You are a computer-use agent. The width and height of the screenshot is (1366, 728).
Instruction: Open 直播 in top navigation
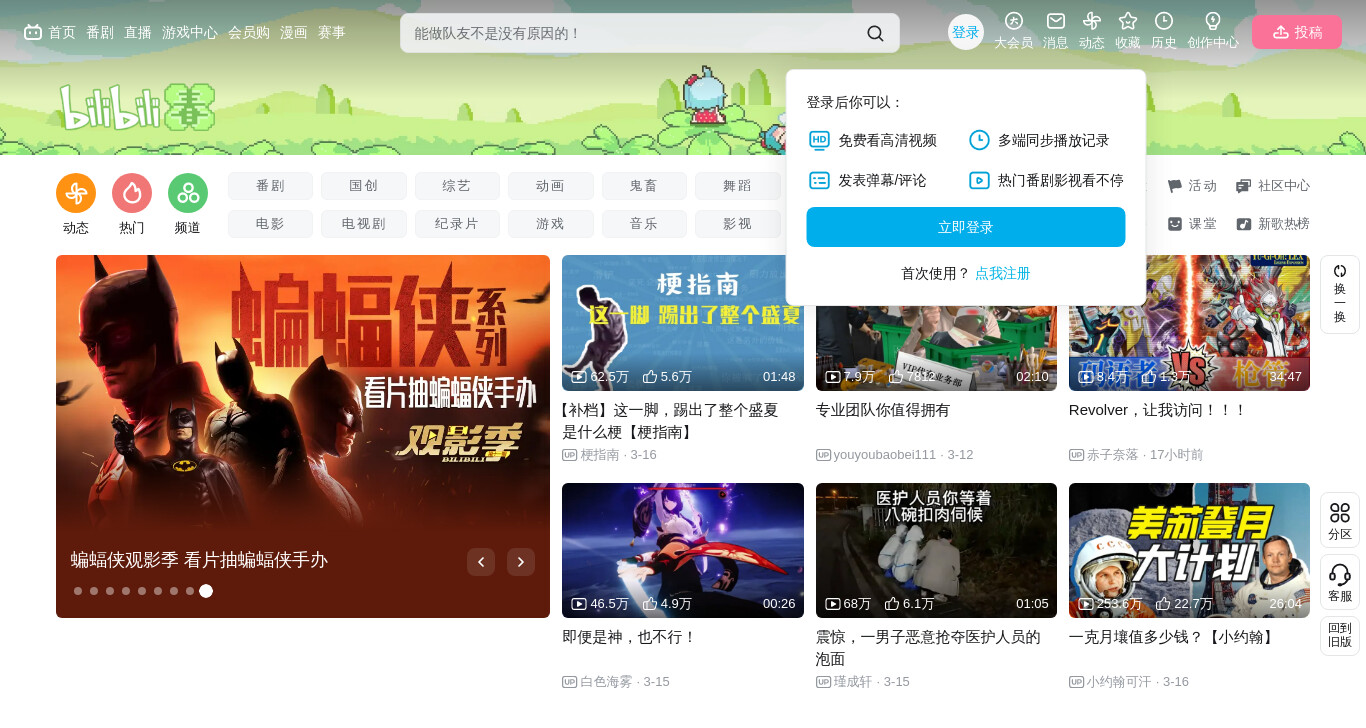pos(138,32)
